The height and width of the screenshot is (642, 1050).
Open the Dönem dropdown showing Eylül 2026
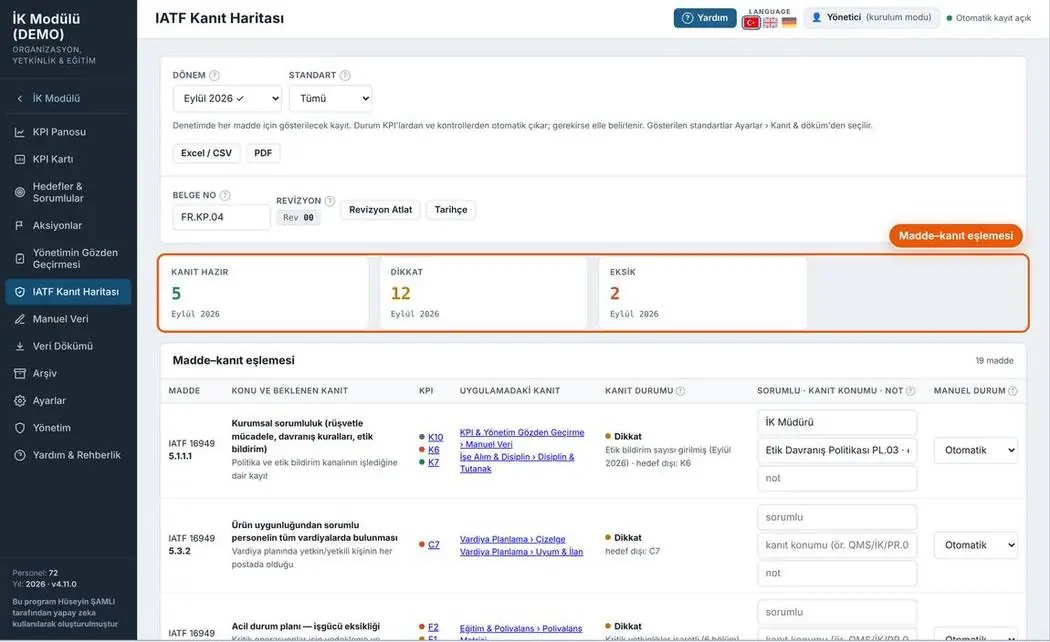[227, 98]
